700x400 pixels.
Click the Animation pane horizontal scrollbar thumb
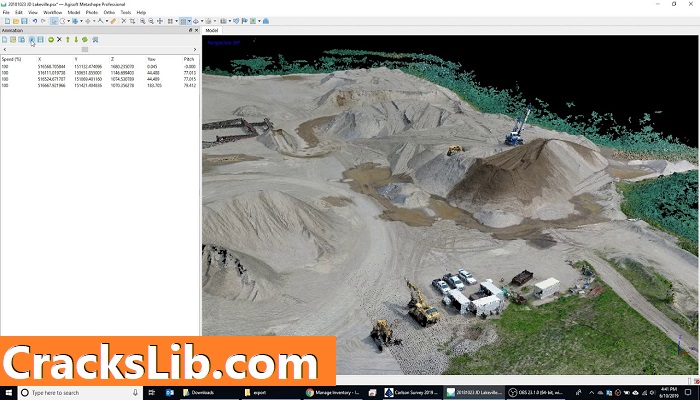[x=85, y=50]
